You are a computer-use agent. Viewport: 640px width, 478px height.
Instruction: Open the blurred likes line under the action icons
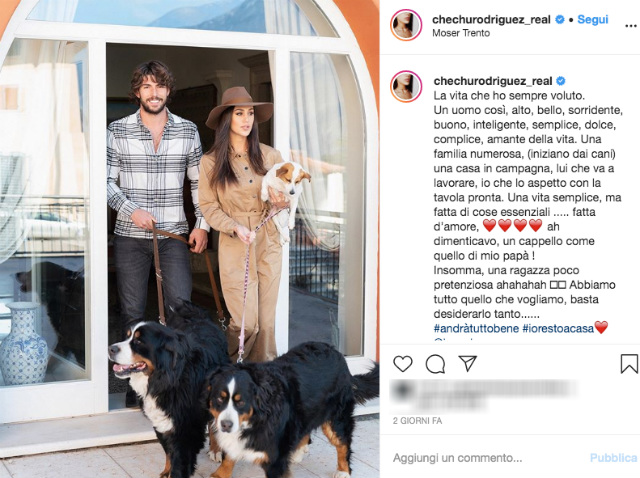[x=484, y=395]
